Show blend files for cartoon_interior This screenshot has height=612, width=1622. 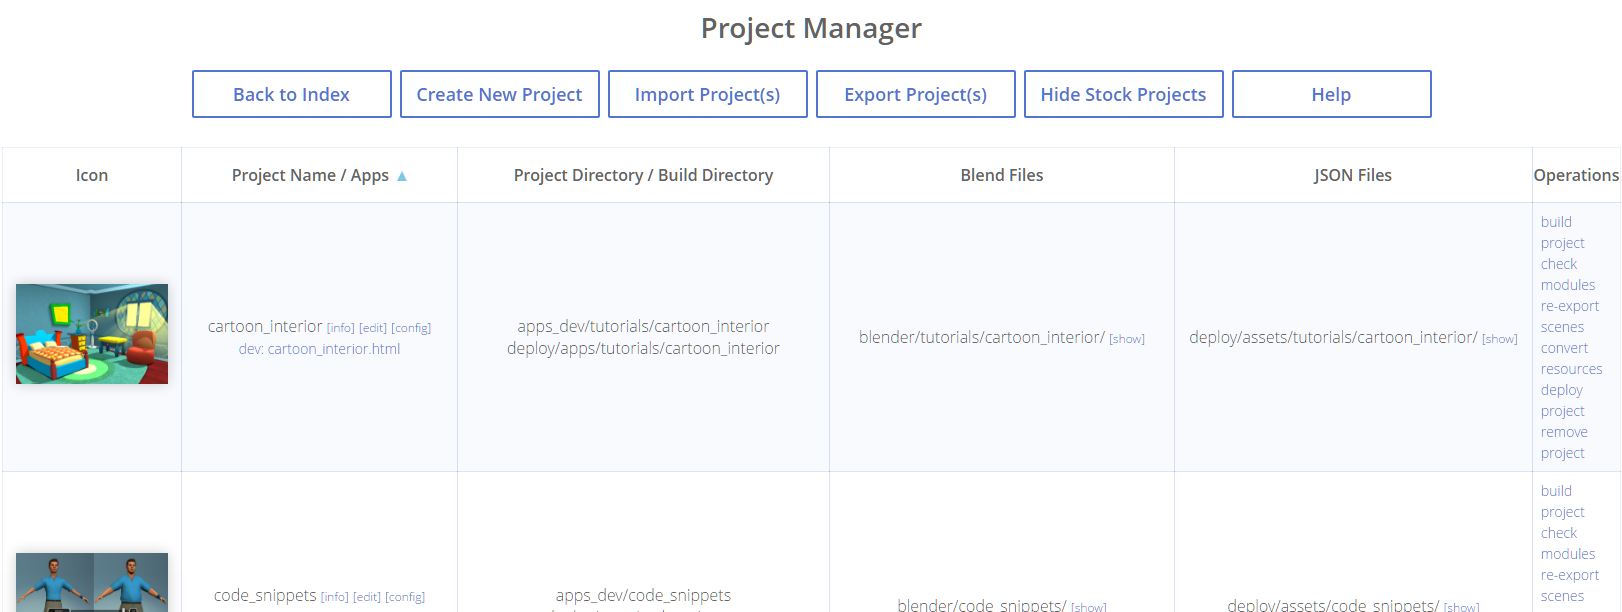(x=1127, y=339)
